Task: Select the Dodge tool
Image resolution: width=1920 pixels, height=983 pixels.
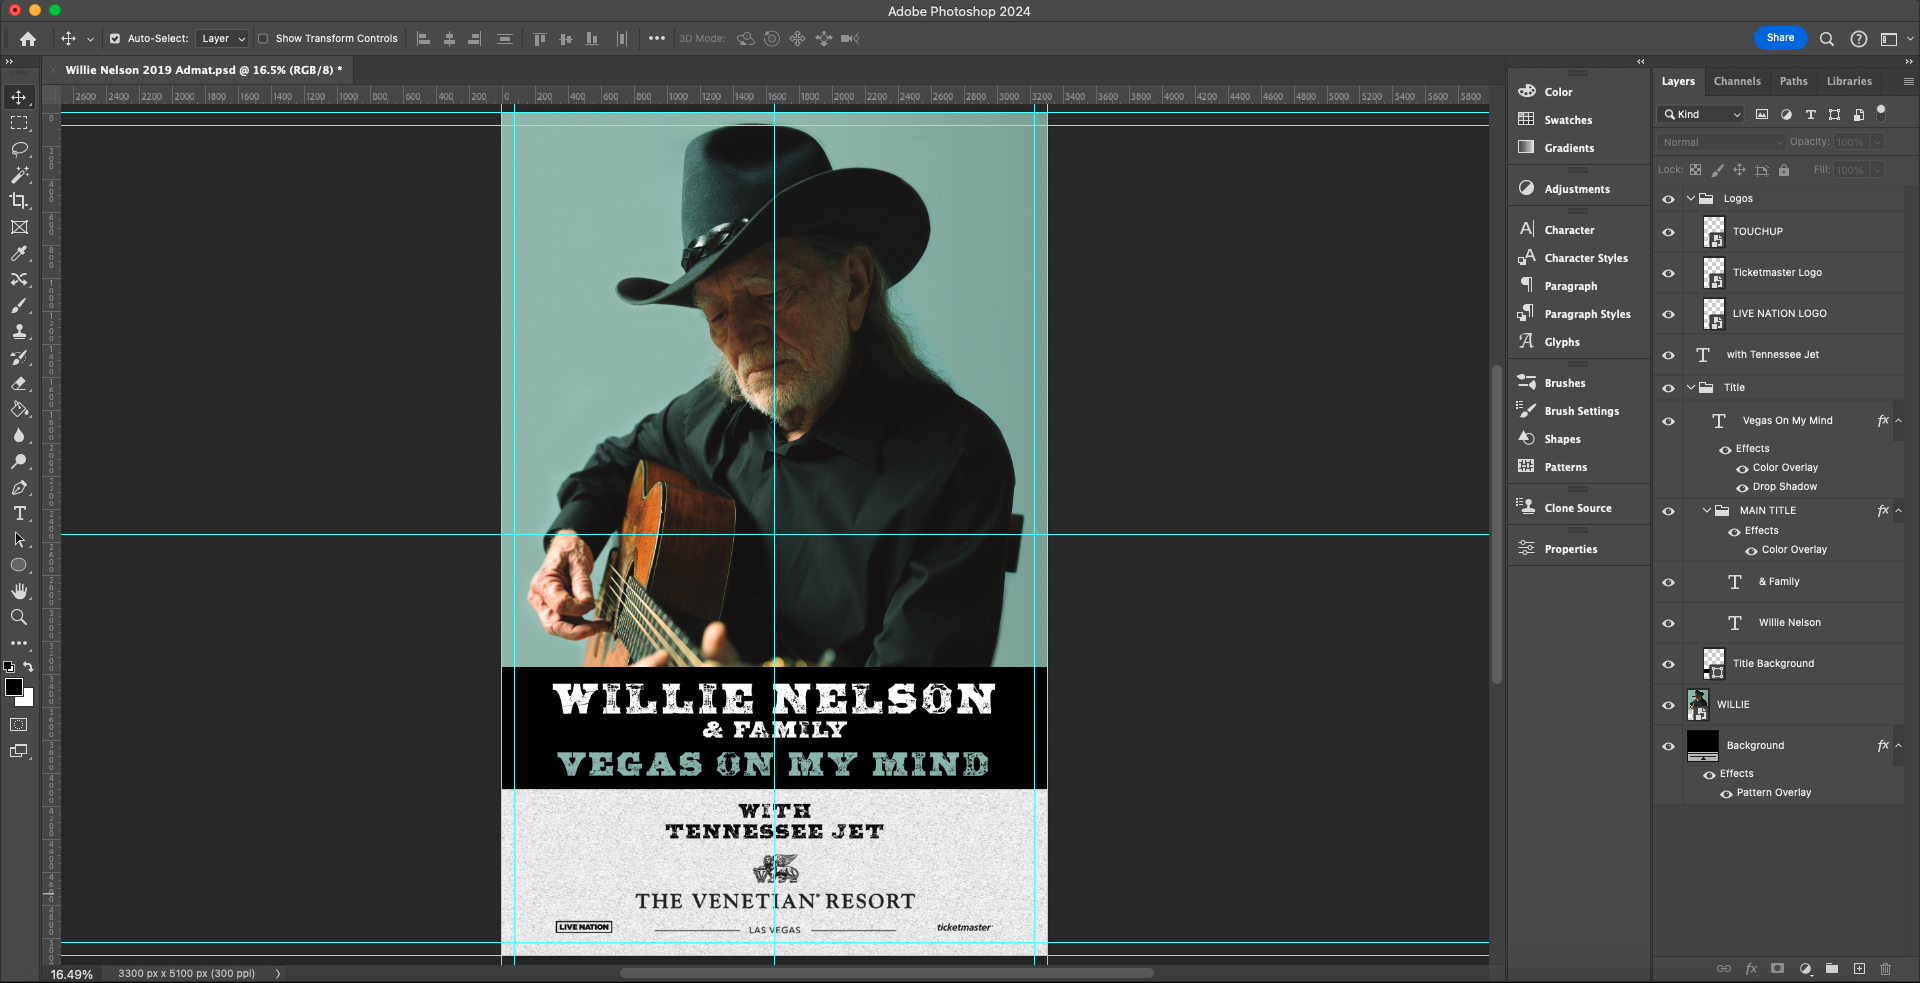Action: coord(19,461)
